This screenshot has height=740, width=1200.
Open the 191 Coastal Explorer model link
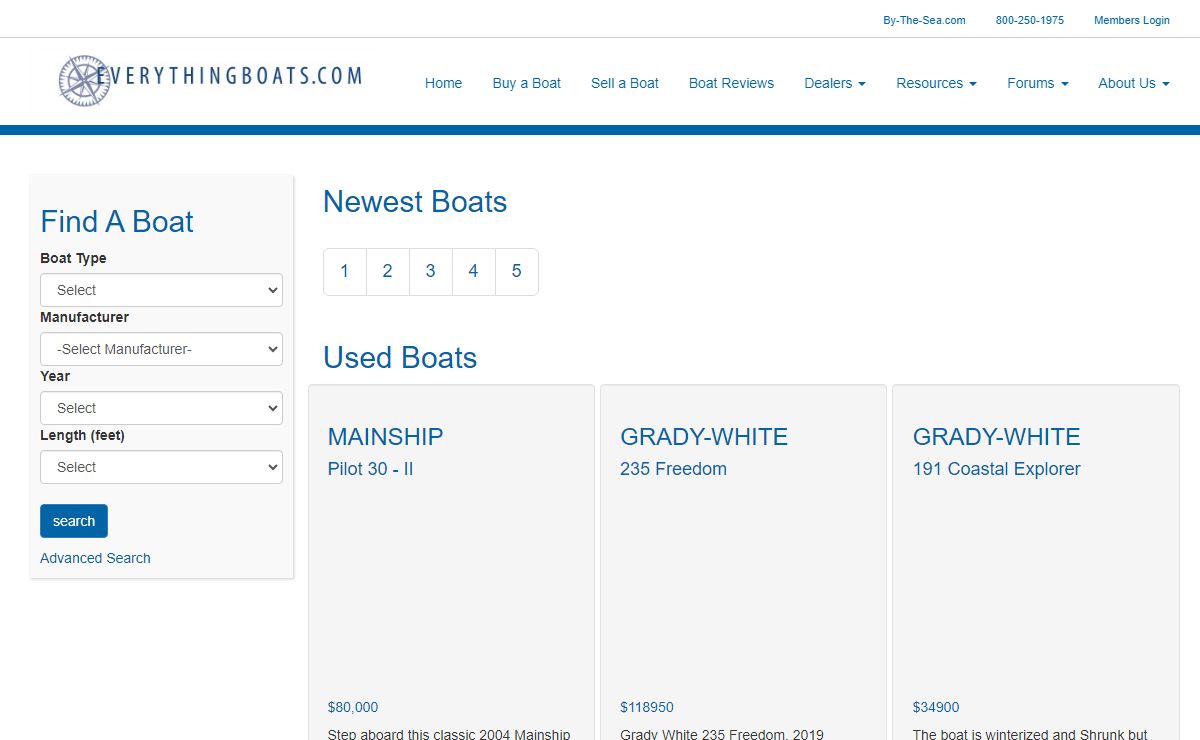pos(996,469)
